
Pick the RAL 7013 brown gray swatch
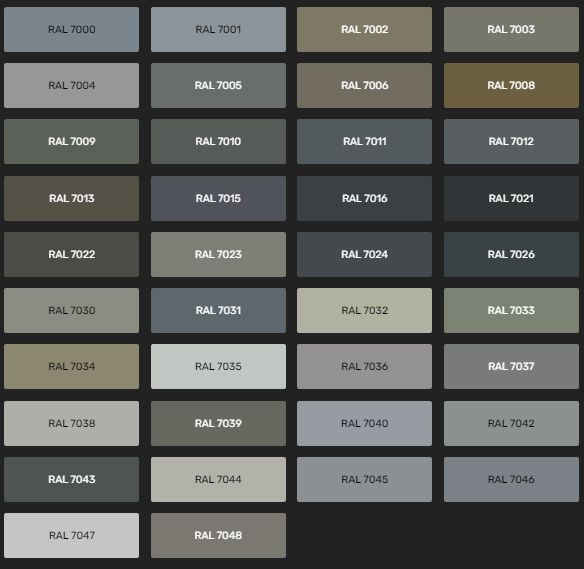click(x=72, y=198)
